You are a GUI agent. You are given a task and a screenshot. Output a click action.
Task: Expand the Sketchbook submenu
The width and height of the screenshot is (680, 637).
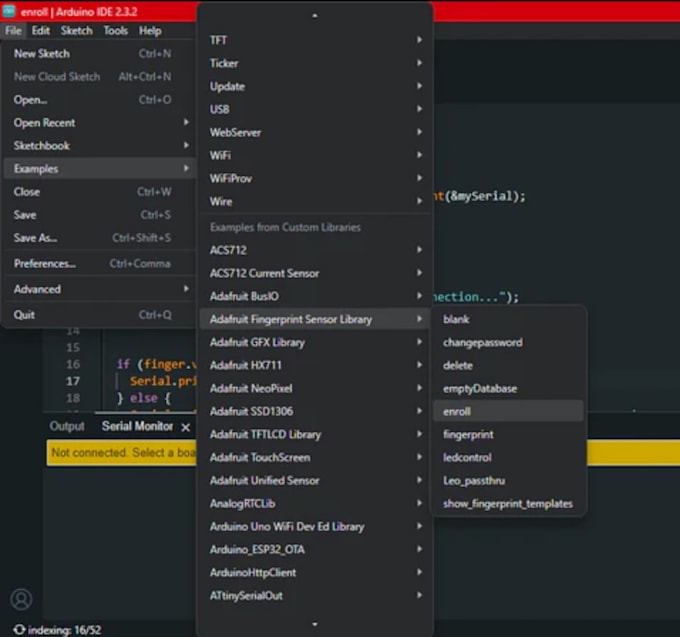(x=99, y=146)
